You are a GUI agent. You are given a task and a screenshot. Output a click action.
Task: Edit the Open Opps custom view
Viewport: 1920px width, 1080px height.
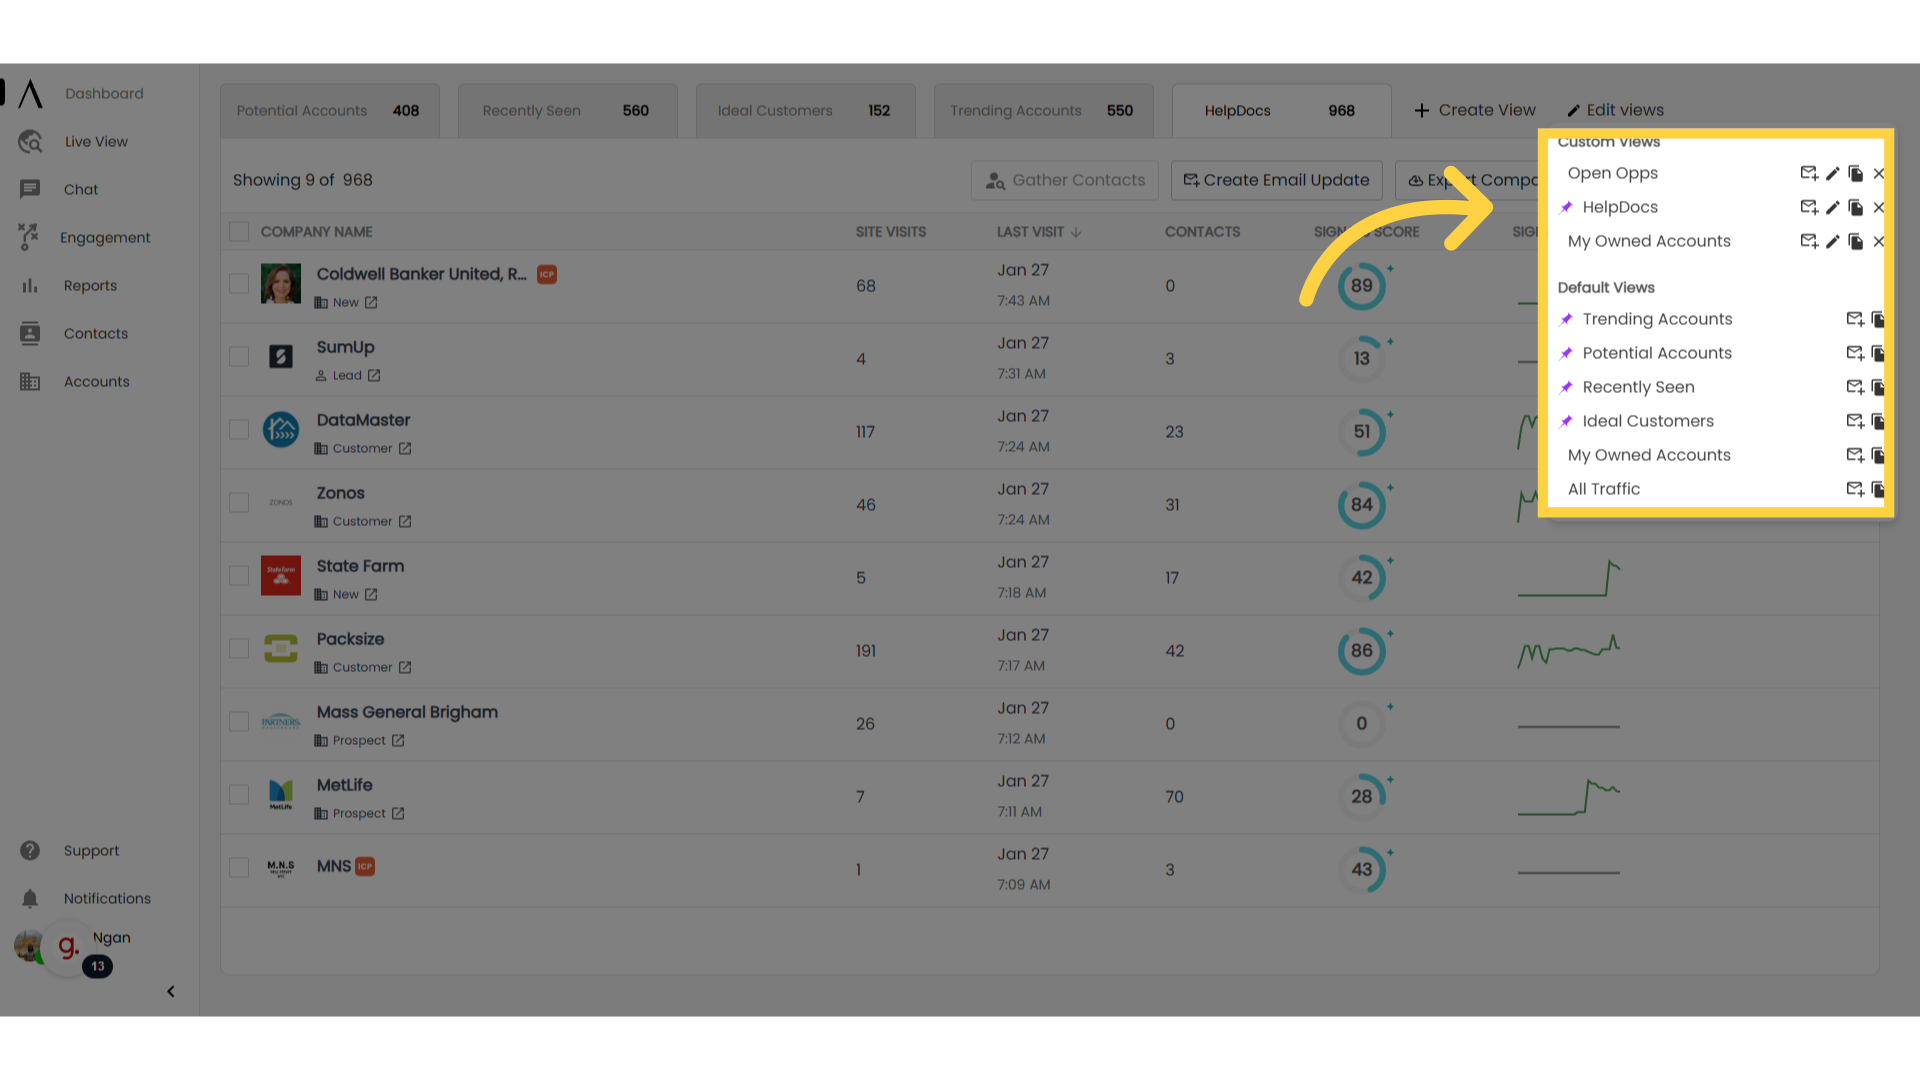pyautogui.click(x=1833, y=174)
